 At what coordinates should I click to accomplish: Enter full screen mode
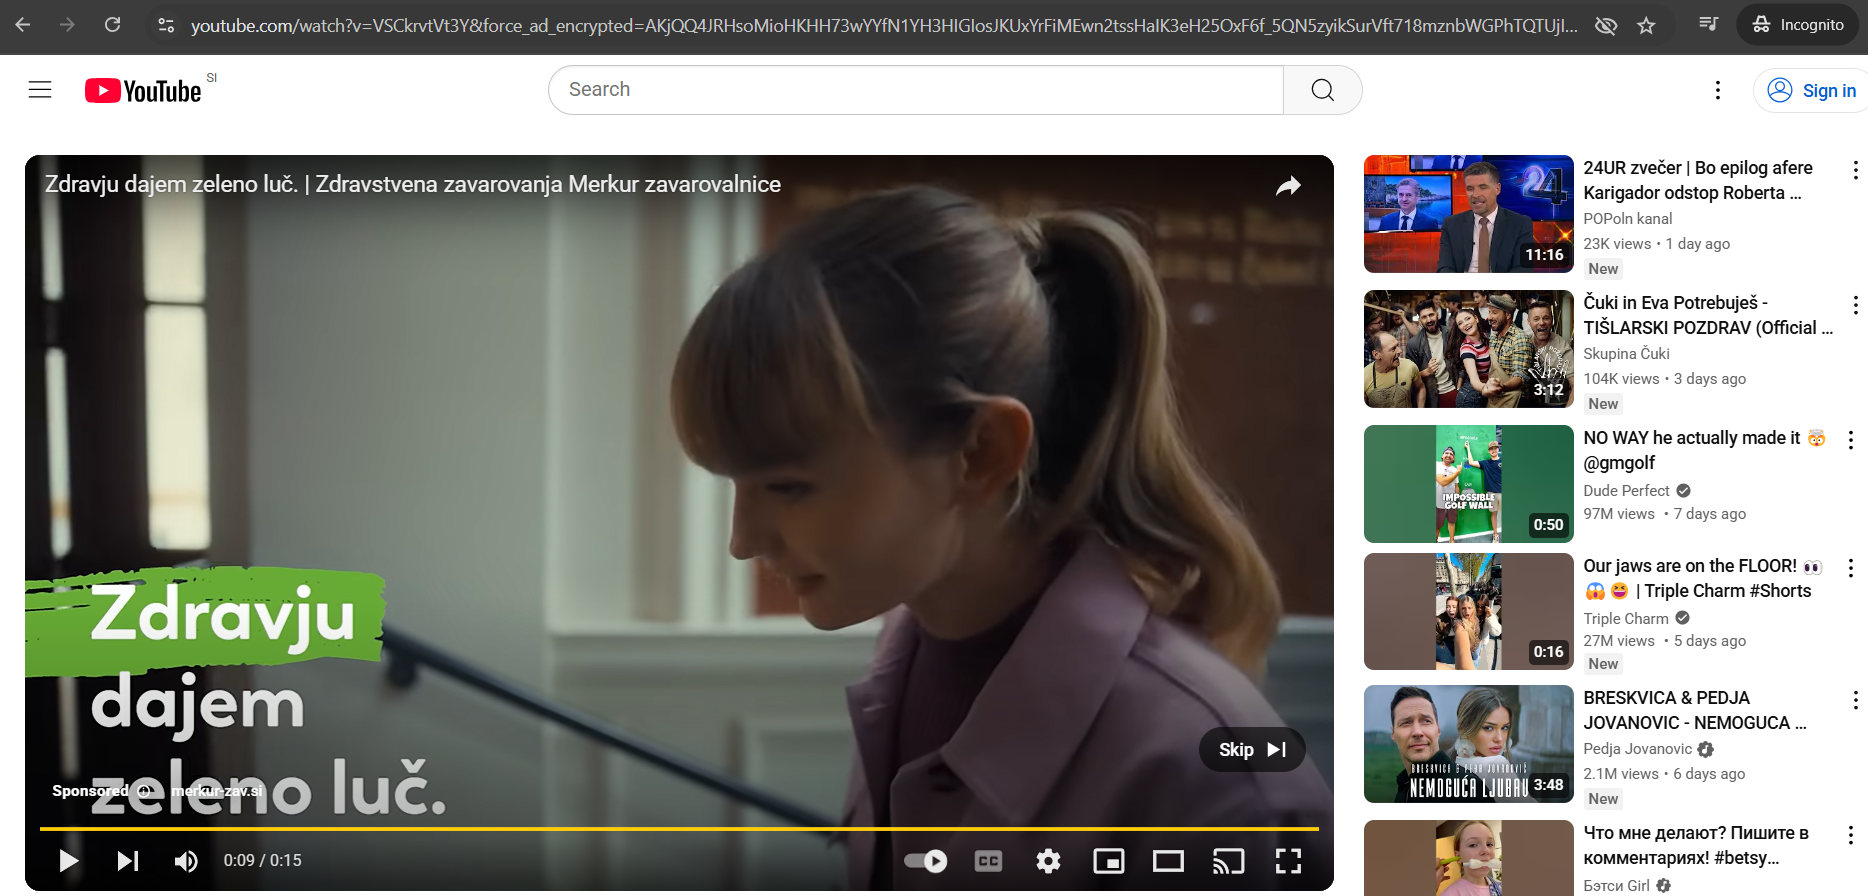pyautogui.click(x=1288, y=861)
